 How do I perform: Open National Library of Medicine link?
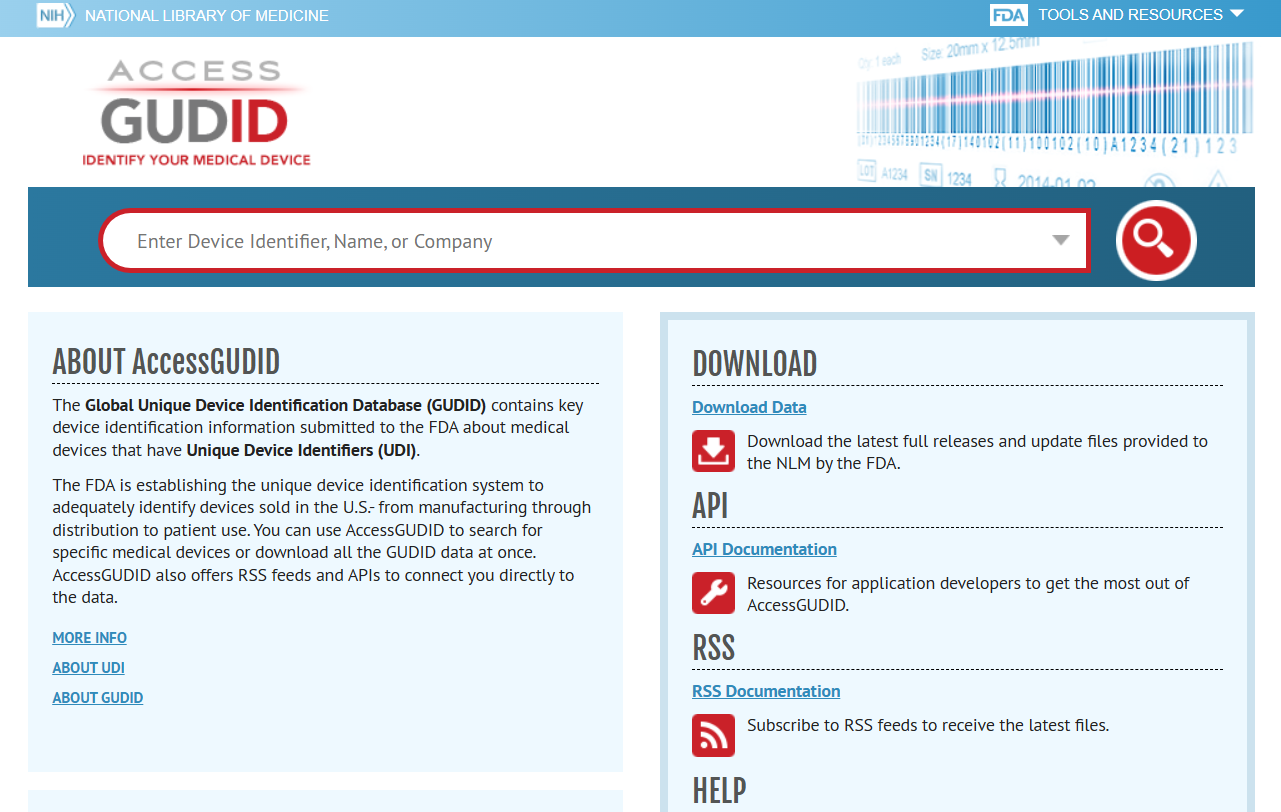(207, 16)
